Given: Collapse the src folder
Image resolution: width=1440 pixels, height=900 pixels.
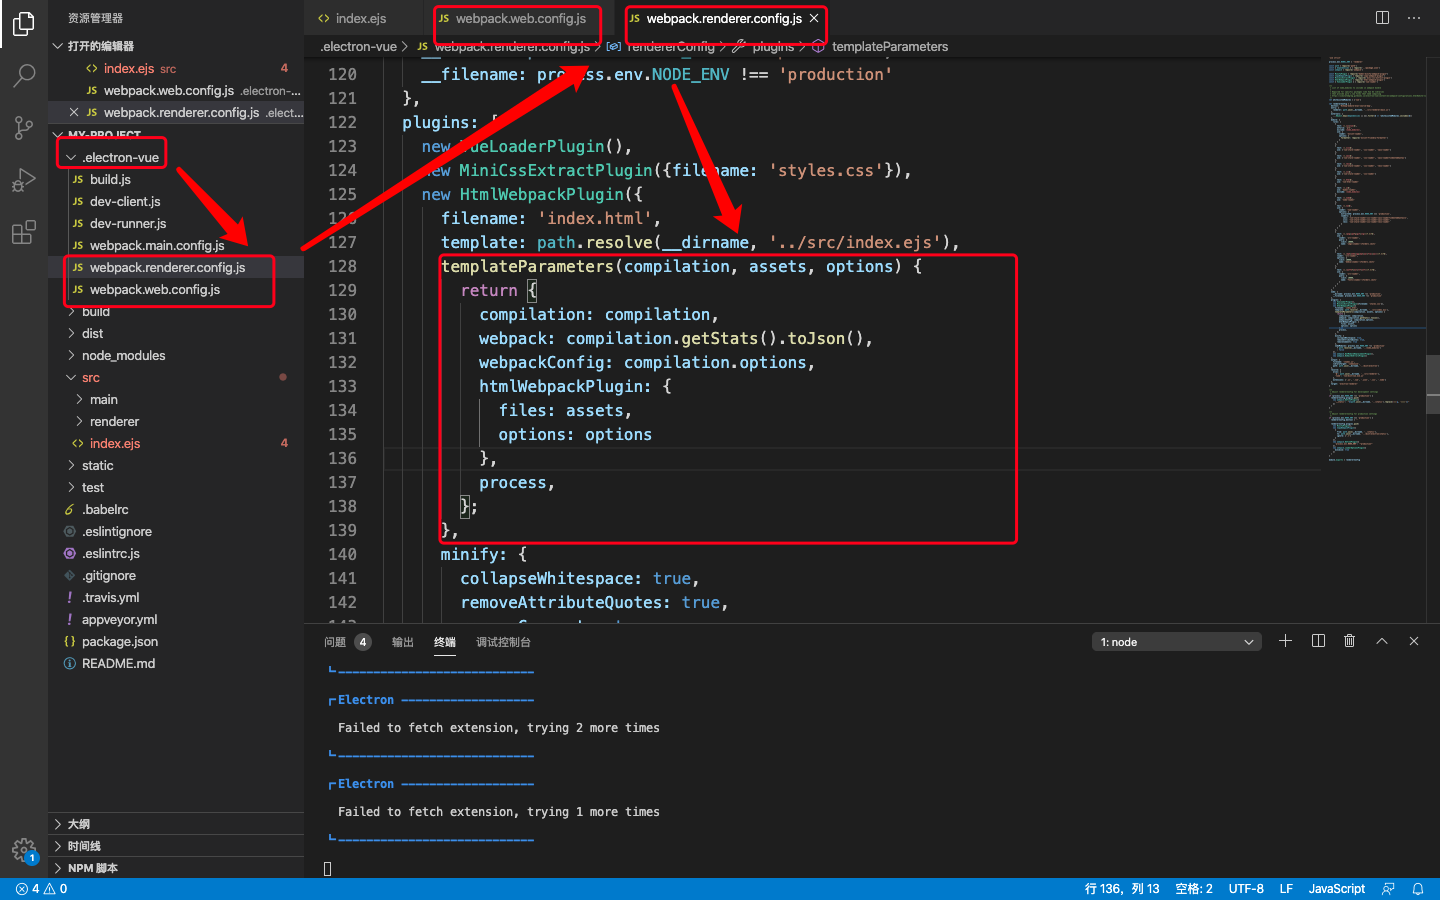Looking at the screenshot, I should coord(176,377).
